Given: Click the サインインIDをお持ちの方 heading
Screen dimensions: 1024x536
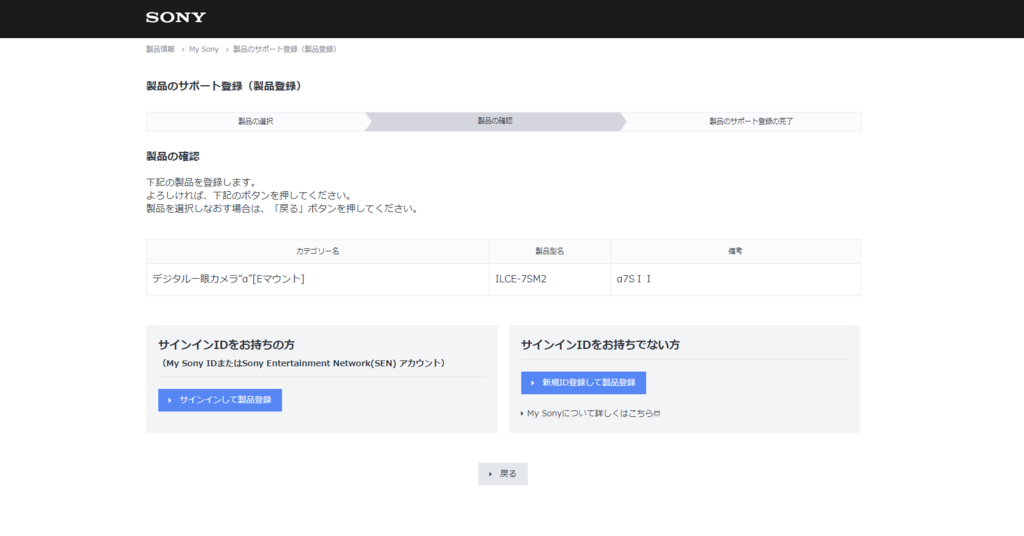Looking at the screenshot, I should [227, 345].
